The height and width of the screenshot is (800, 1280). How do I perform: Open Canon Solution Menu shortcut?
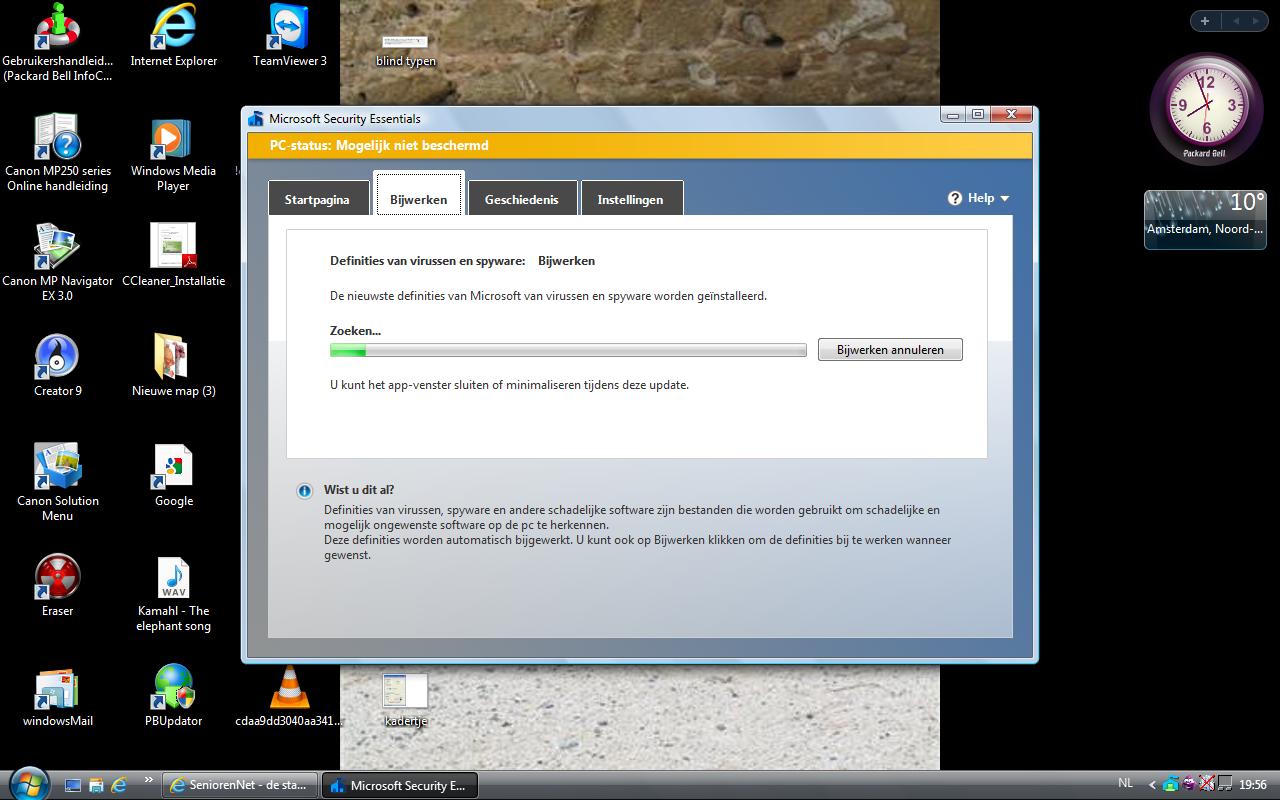[x=57, y=482]
